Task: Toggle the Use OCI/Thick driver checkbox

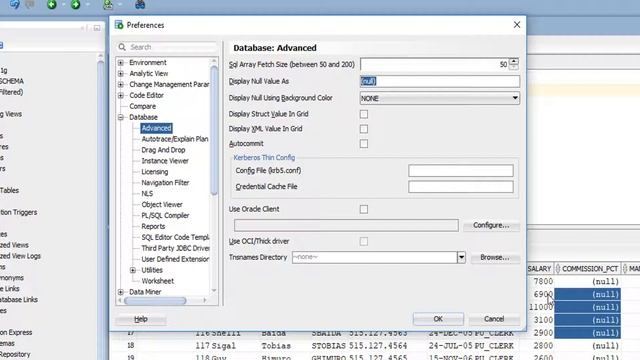Action: 364,242
